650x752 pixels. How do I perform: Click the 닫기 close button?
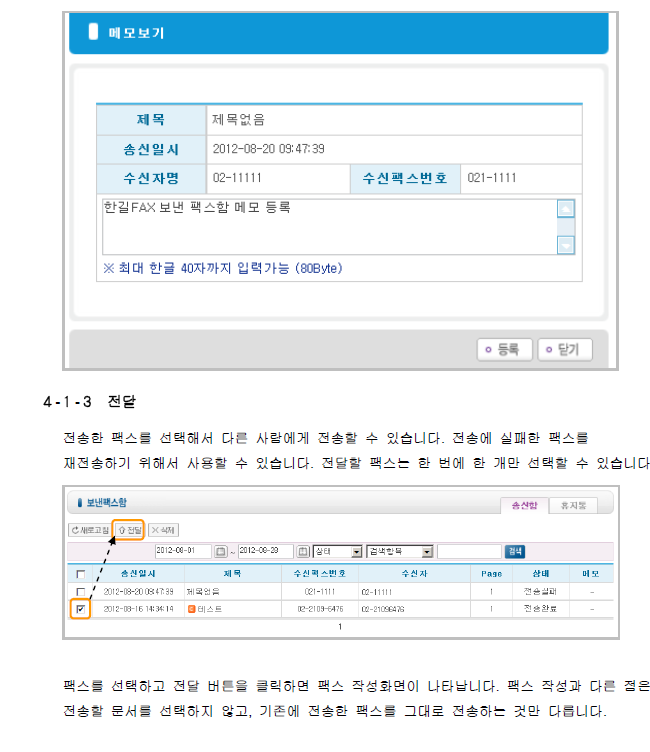[563, 349]
